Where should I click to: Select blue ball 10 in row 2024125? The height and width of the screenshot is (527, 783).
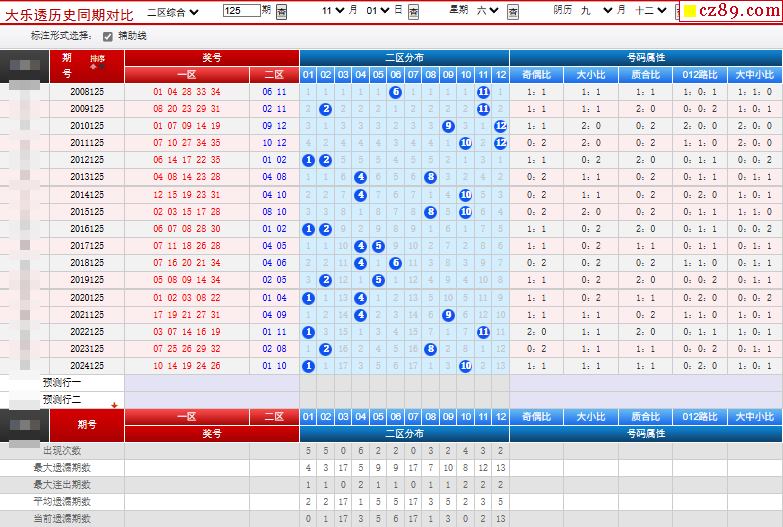[465, 366]
